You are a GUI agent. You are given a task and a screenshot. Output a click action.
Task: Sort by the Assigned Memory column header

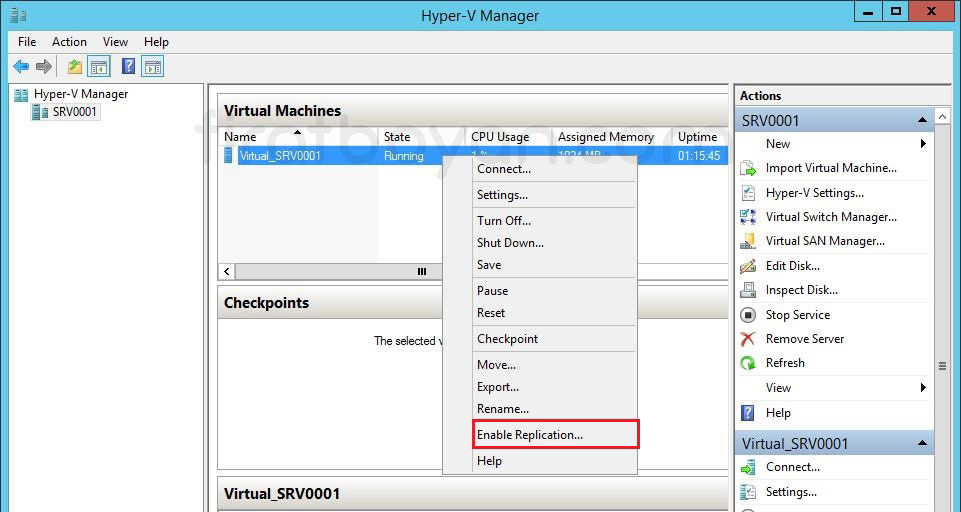click(x=612, y=137)
